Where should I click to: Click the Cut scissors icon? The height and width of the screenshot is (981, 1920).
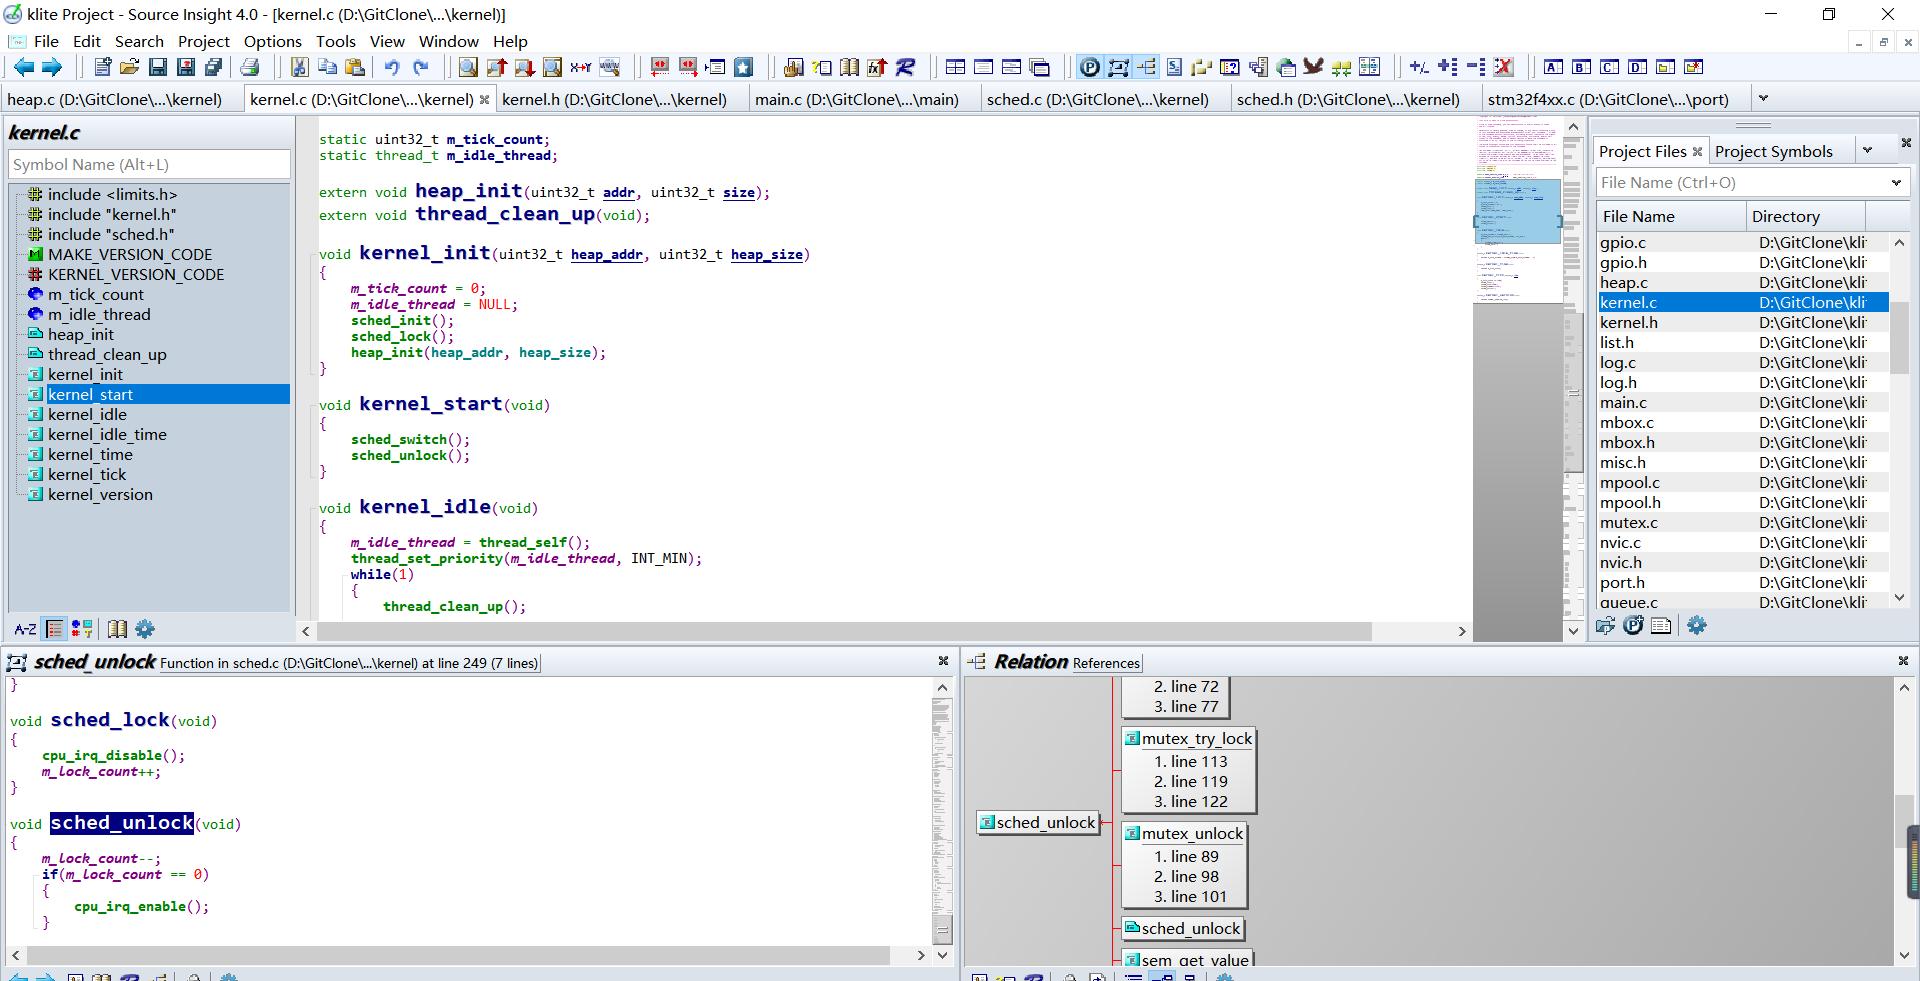(x=299, y=67)
